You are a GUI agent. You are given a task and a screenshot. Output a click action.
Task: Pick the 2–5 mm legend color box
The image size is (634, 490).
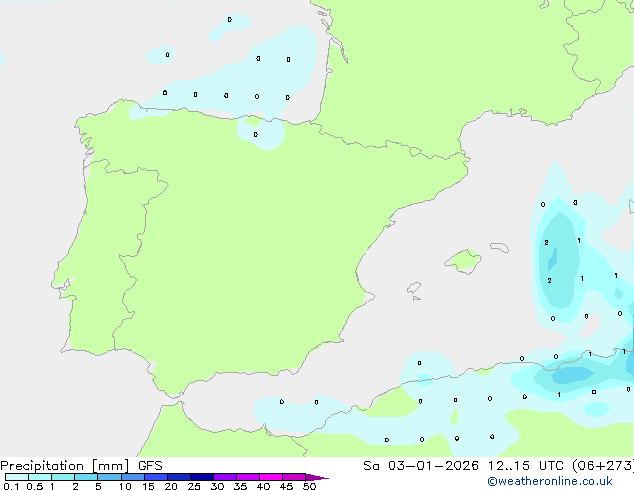(x=86, y=477)
